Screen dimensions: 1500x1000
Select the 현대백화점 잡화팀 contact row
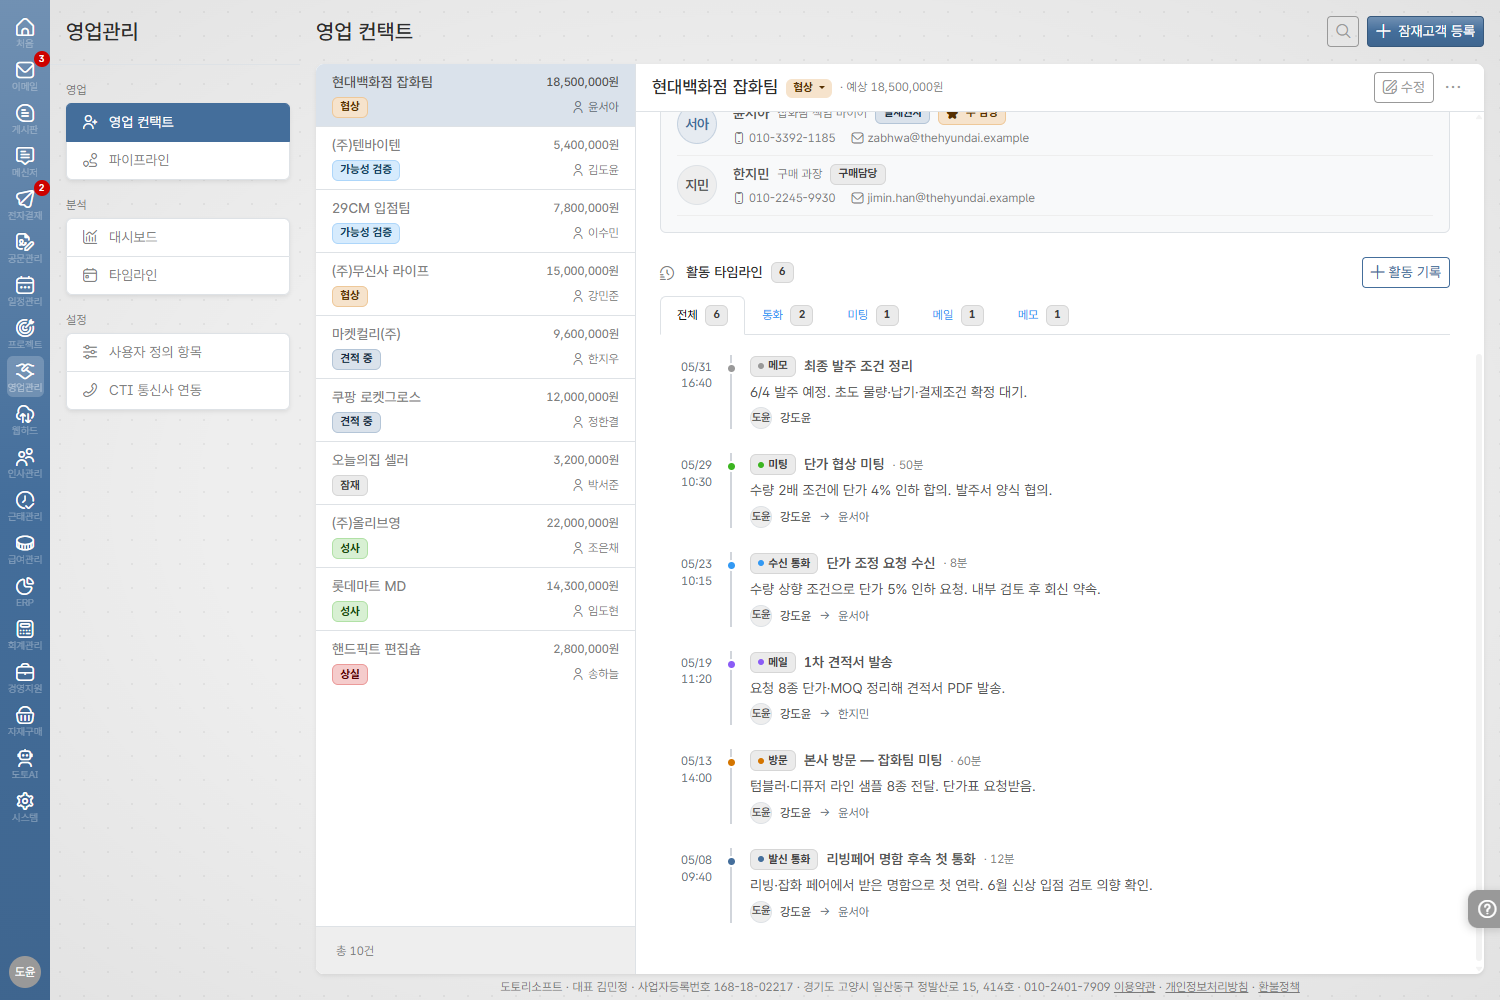point(475,95)
